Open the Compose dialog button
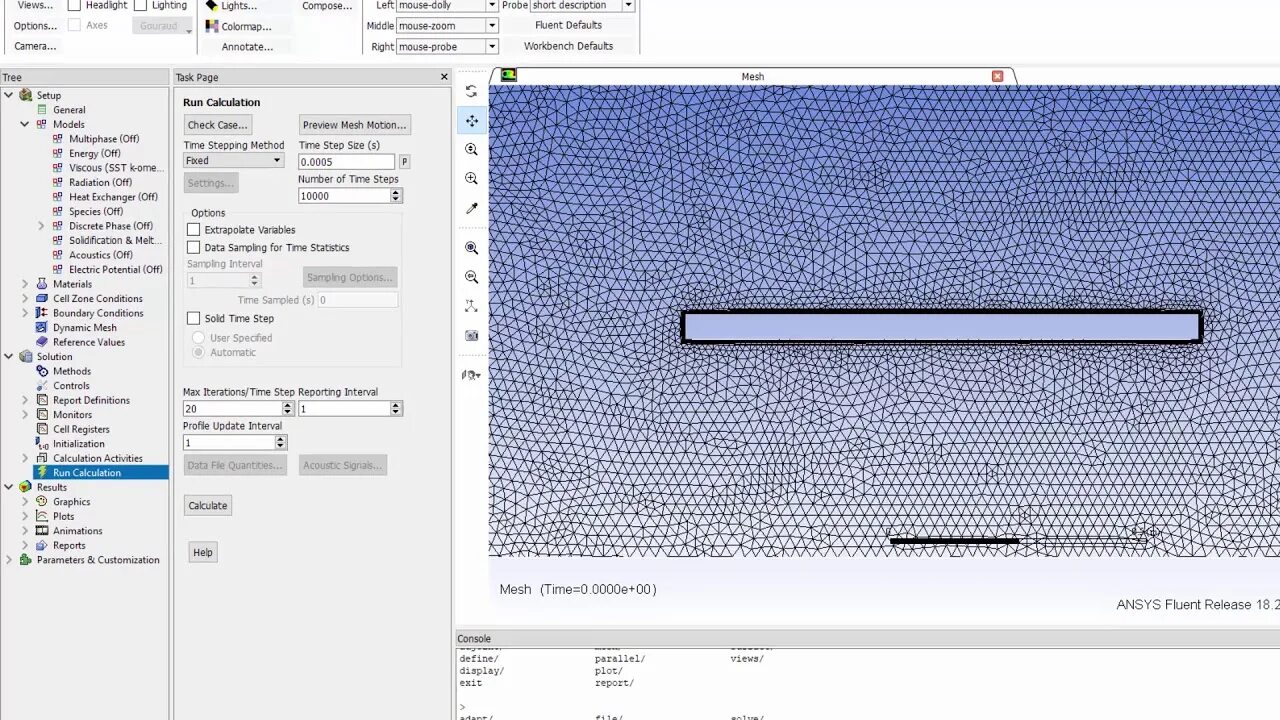Screen dimensions: 1280x720 pyautogui.click(x=327, y=5)
